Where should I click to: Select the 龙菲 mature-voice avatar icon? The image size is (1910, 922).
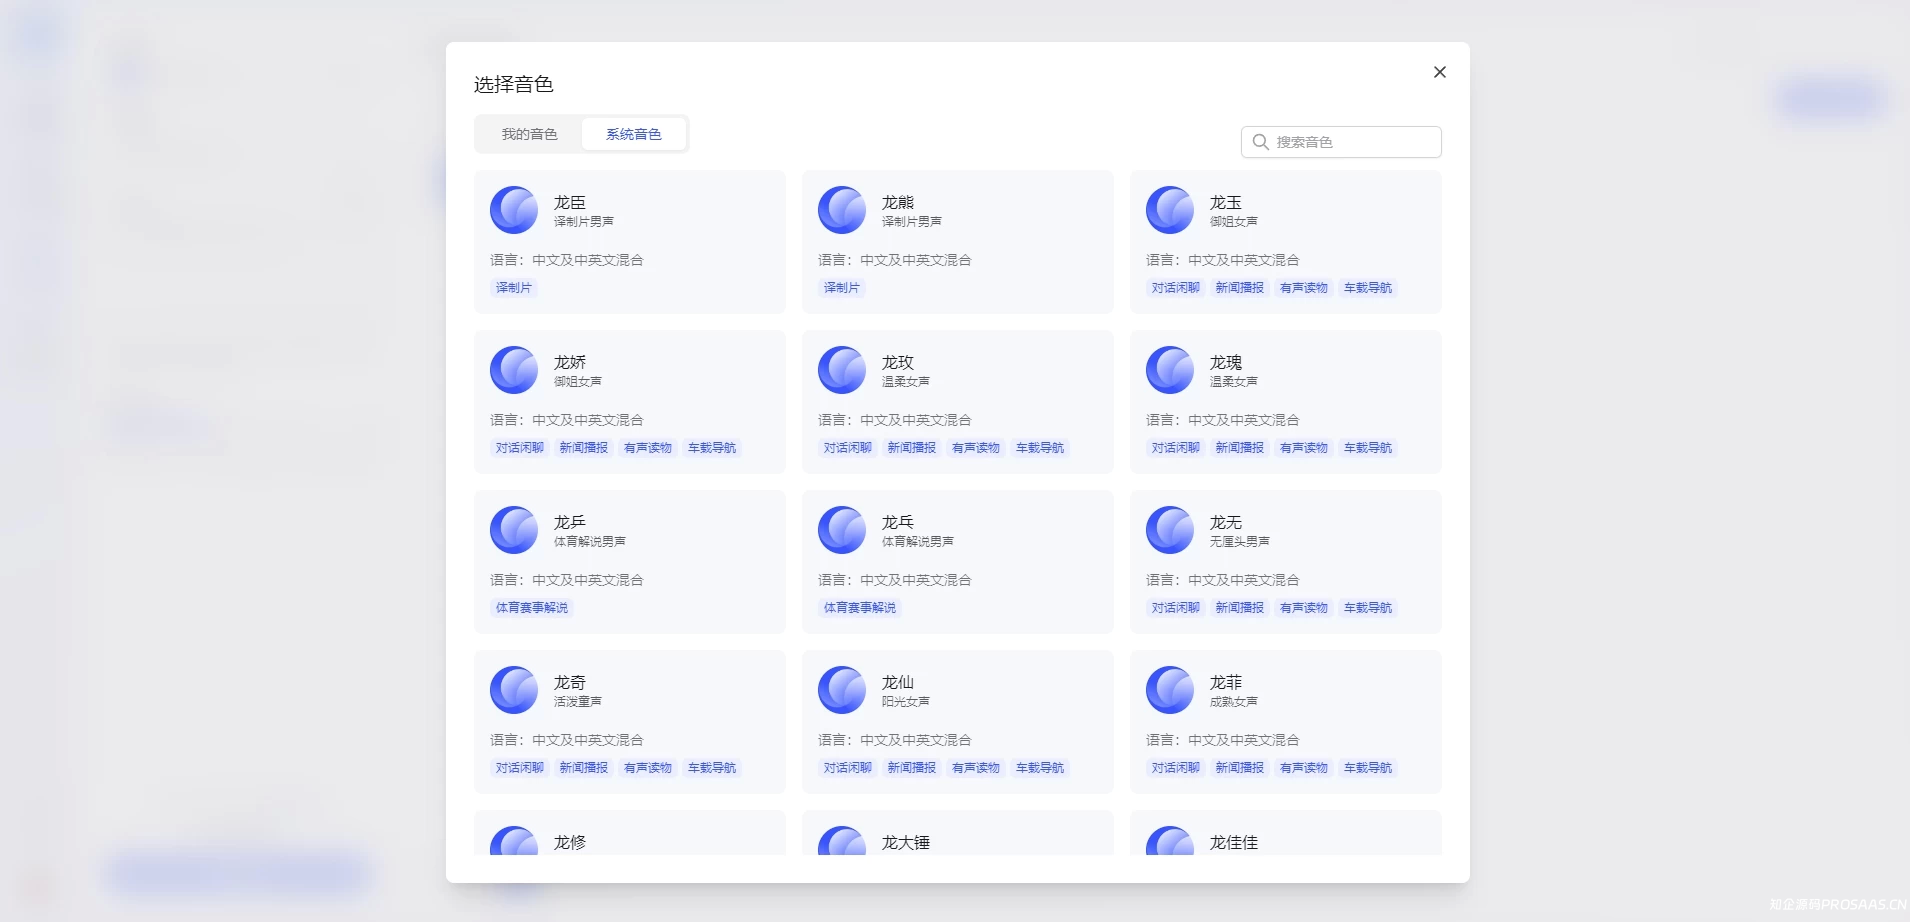point(1170,690)
